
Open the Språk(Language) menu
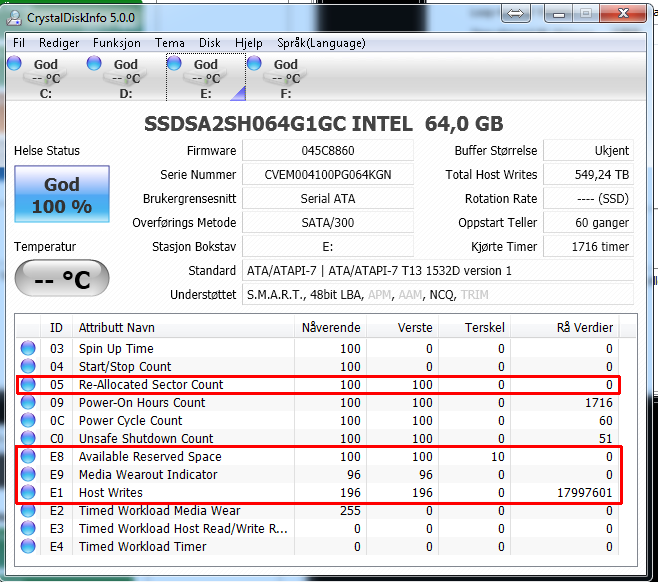click(321, 43)
